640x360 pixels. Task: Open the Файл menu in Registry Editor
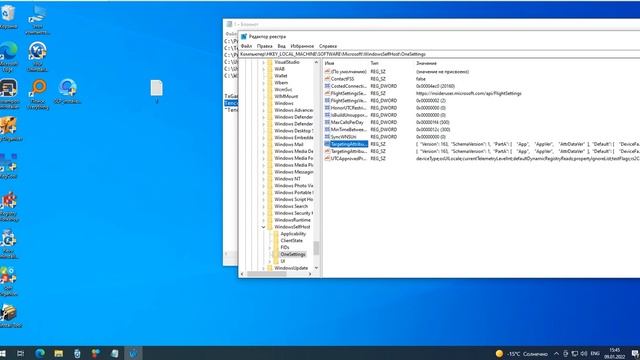click(246, 46)
